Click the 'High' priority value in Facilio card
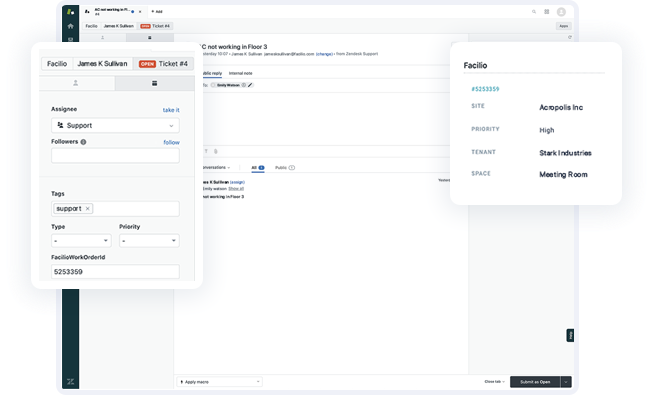The height and width of the screenshot is (395, 653). (x=547, y=130)
